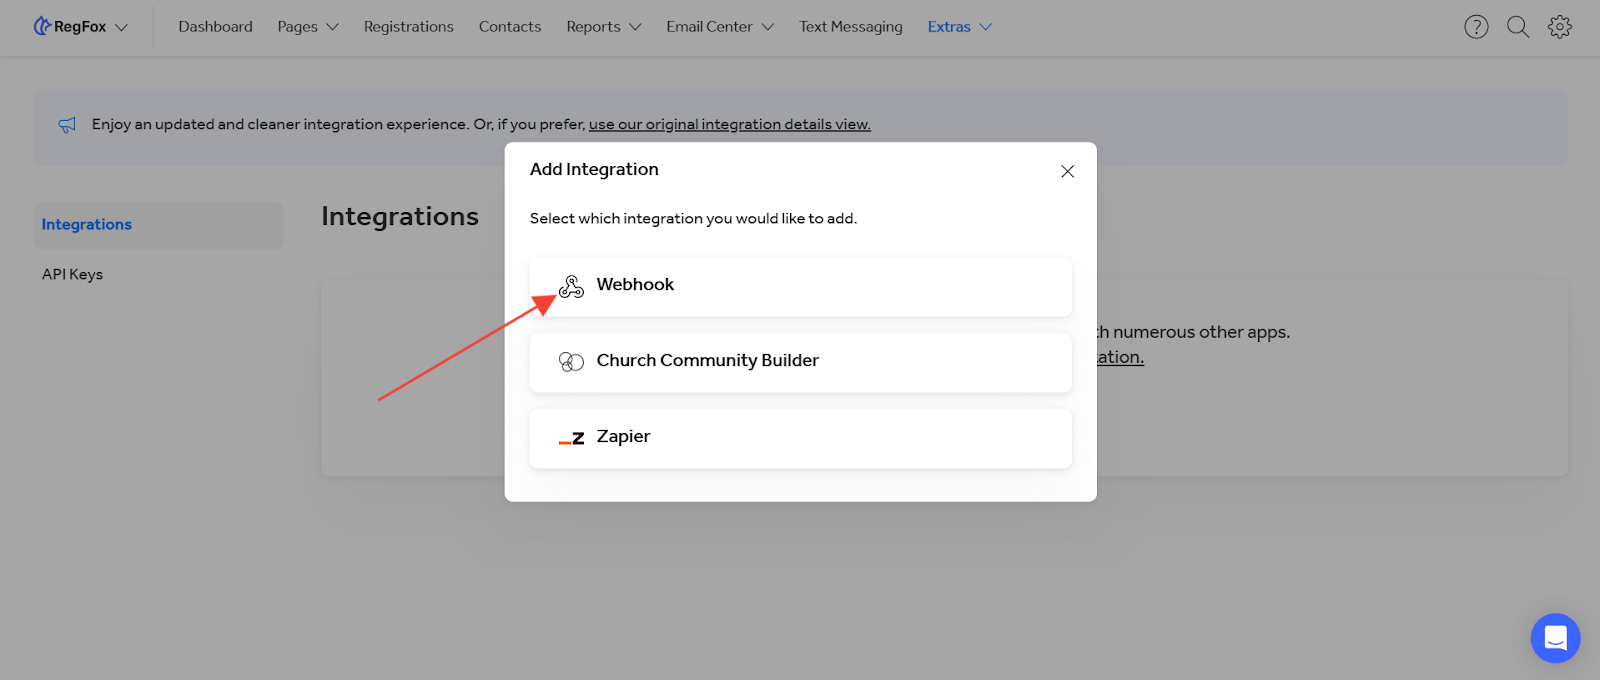
Task: Choose the Church Community Builder integration
Action: click(x=801, y=363)
